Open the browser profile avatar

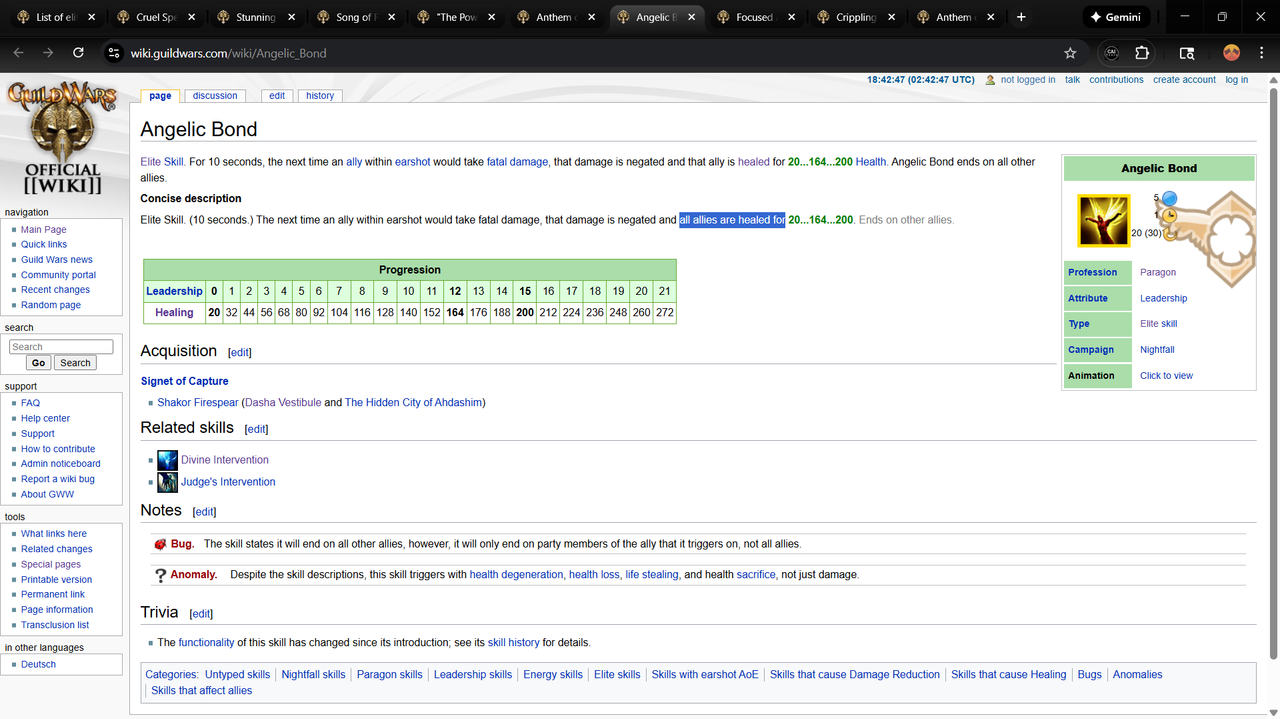click(x=1231, y=53)
